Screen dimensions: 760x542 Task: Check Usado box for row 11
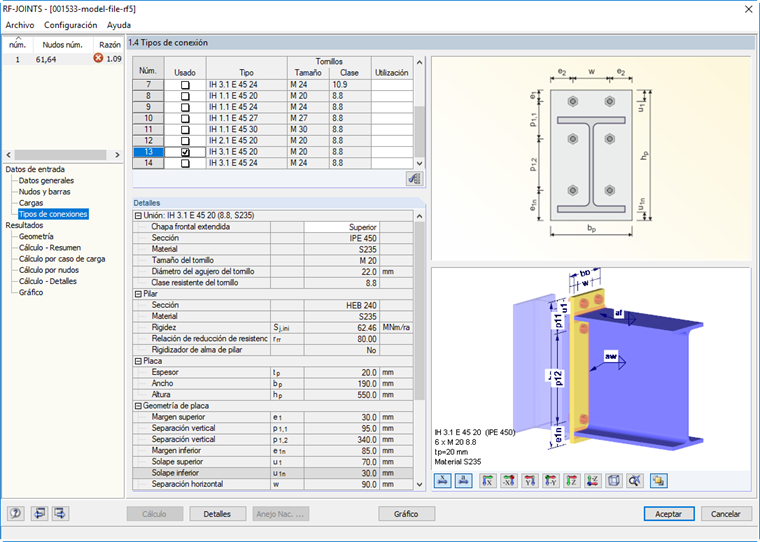(185, 129)
